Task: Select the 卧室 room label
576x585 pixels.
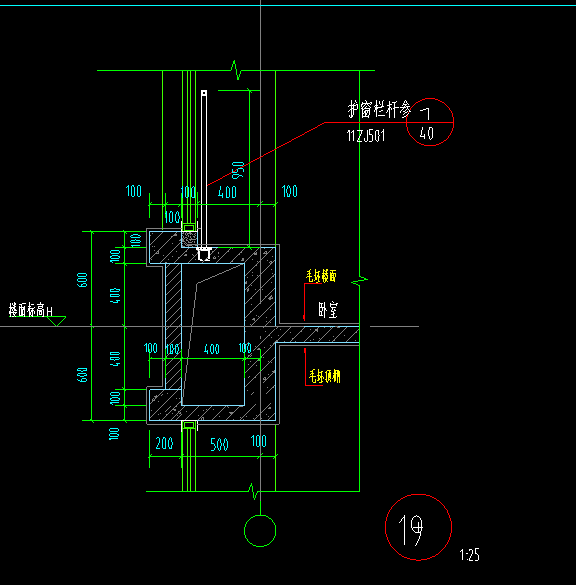Action: (328, 310)
